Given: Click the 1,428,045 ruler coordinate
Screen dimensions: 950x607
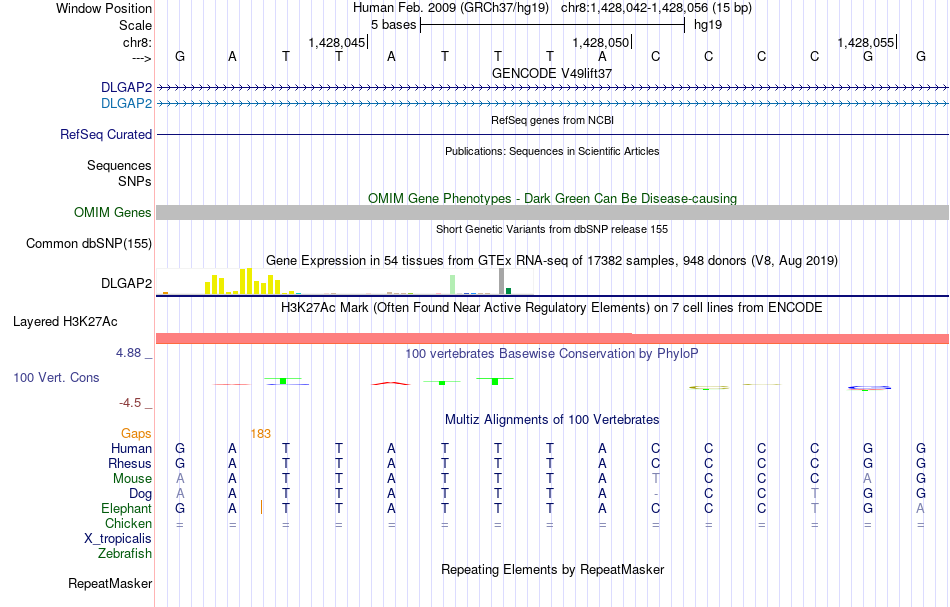Looking at the screenshot, I should [x=337, y=42].
